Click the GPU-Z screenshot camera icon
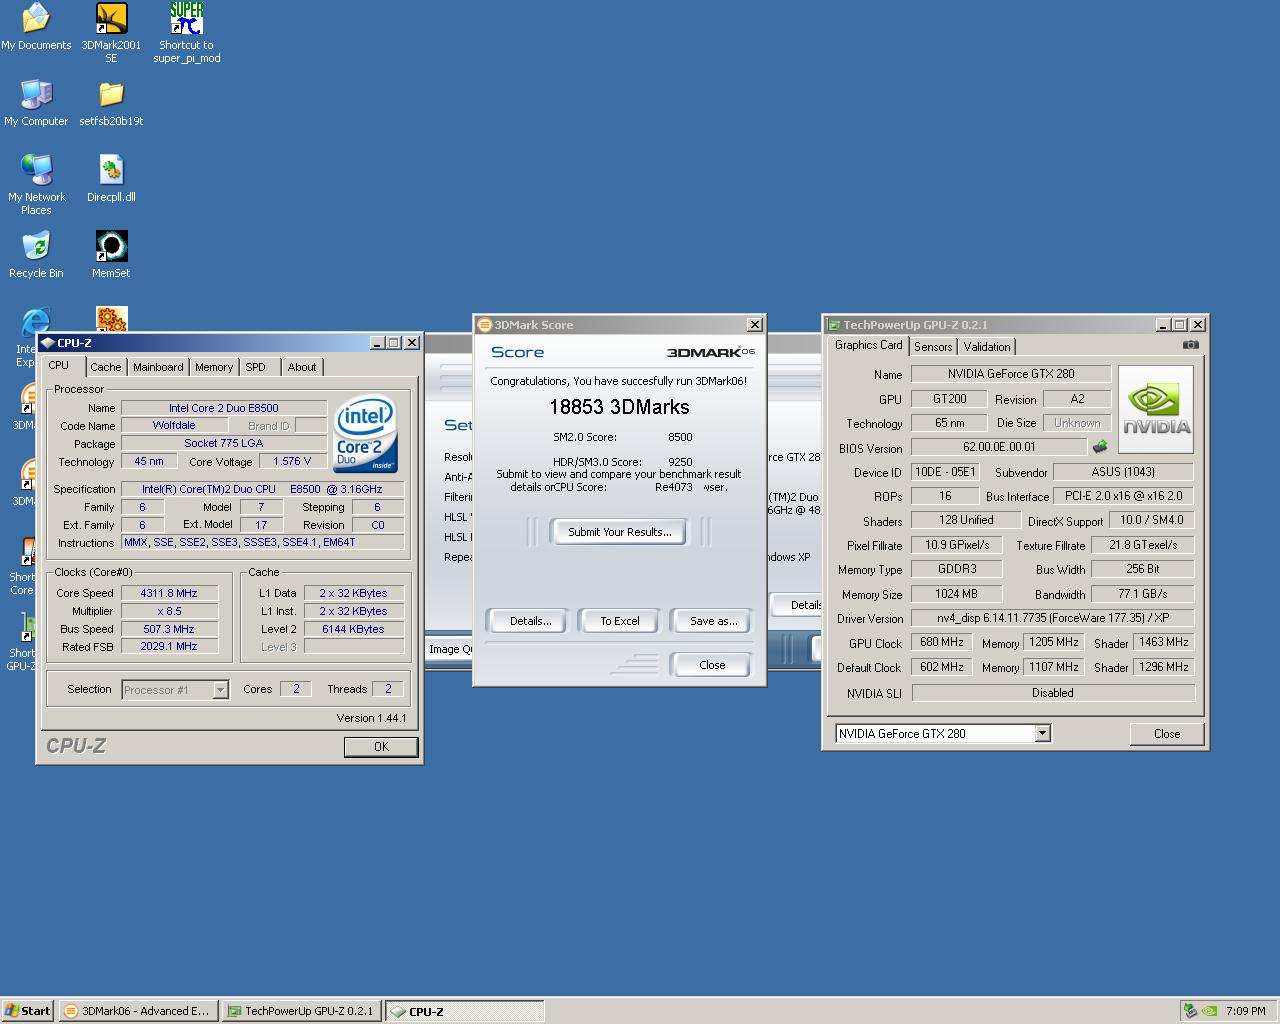This screenshot has height=1024, width=1280. click(1190, 345)
